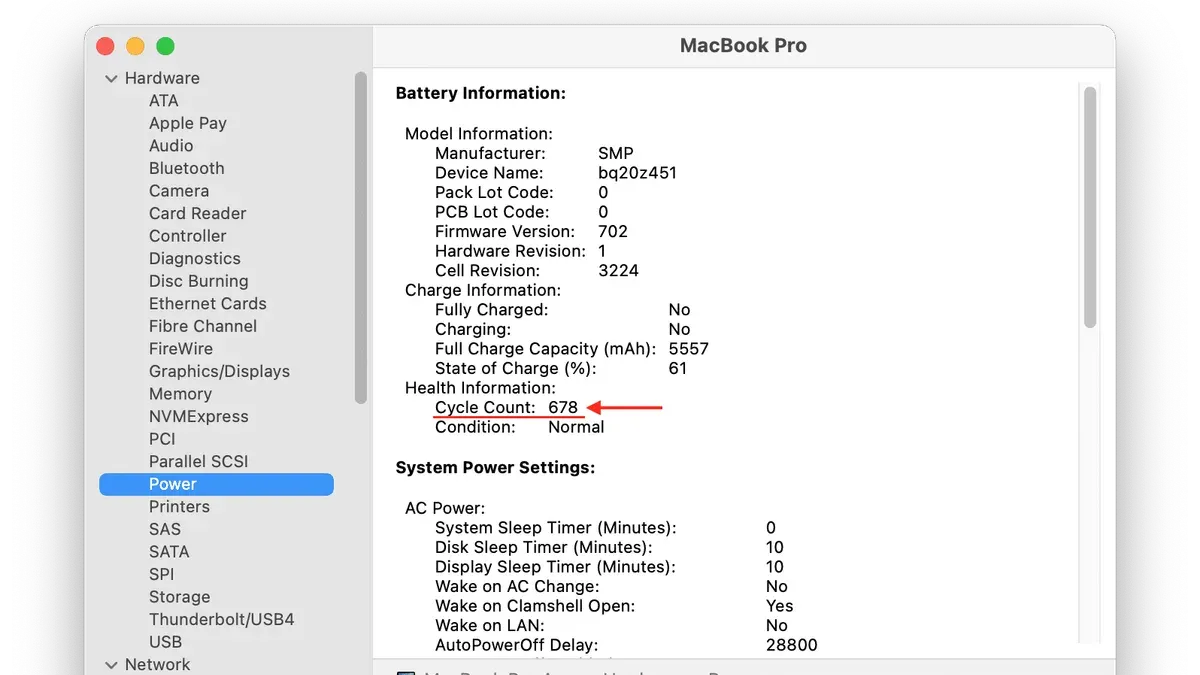The width and height of the screenshot is (1200, 675).
Task: Click the System Power Settings heading
Action: click(495, 467)
